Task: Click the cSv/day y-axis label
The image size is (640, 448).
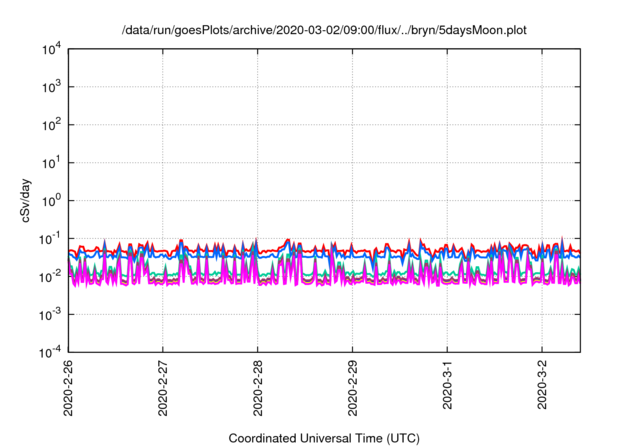Action: pos(25,200)
